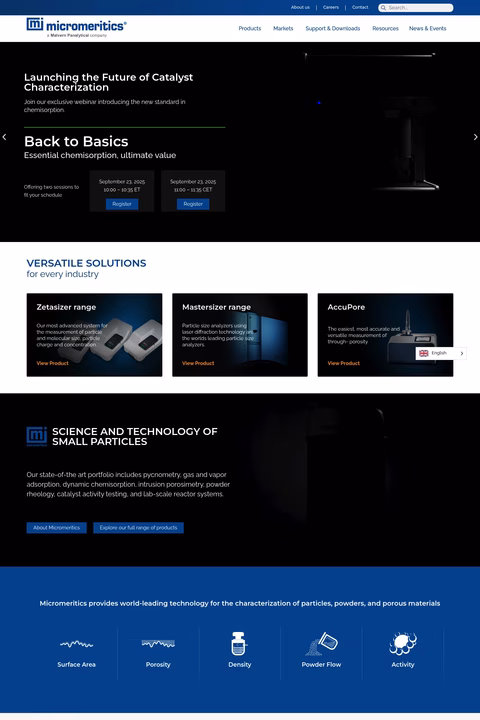Click the VERSATILE SOLUTIONS heading
480x720 pixels.
(x=86, y=263)
